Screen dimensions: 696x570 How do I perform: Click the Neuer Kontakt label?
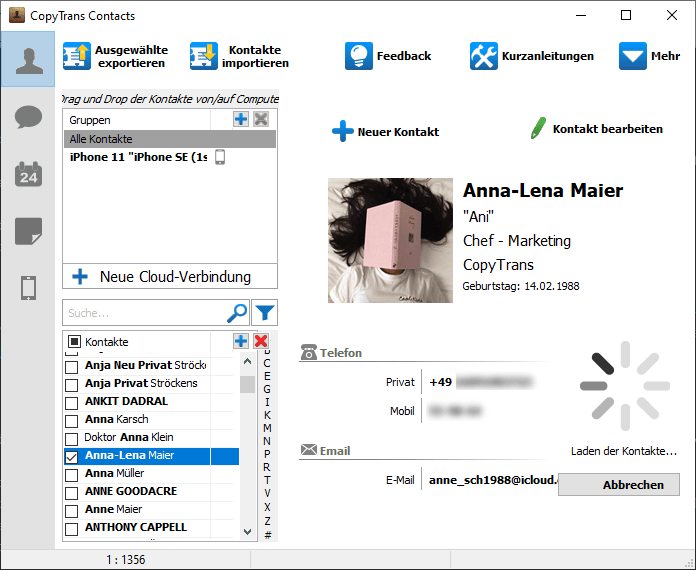pos(398,132)
